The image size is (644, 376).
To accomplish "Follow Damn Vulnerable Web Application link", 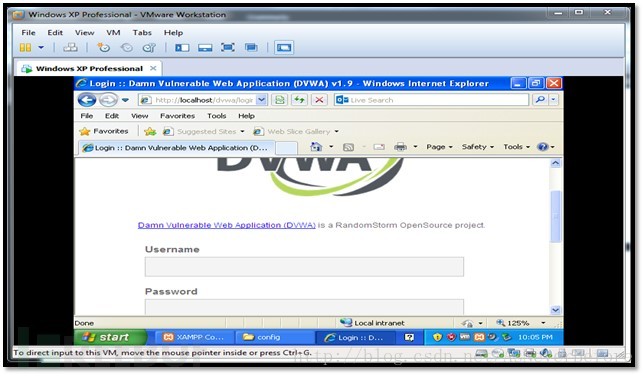I will tap(227, 225).
